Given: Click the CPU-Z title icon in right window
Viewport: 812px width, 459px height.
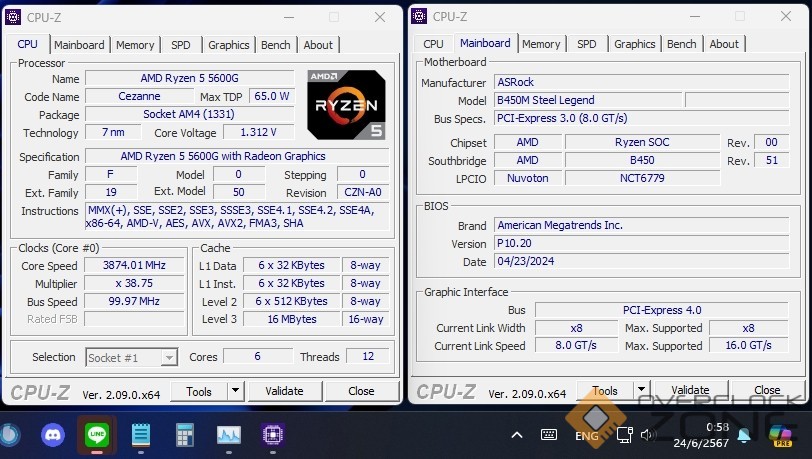Looking at the screenshot, I should click(419, 16).
